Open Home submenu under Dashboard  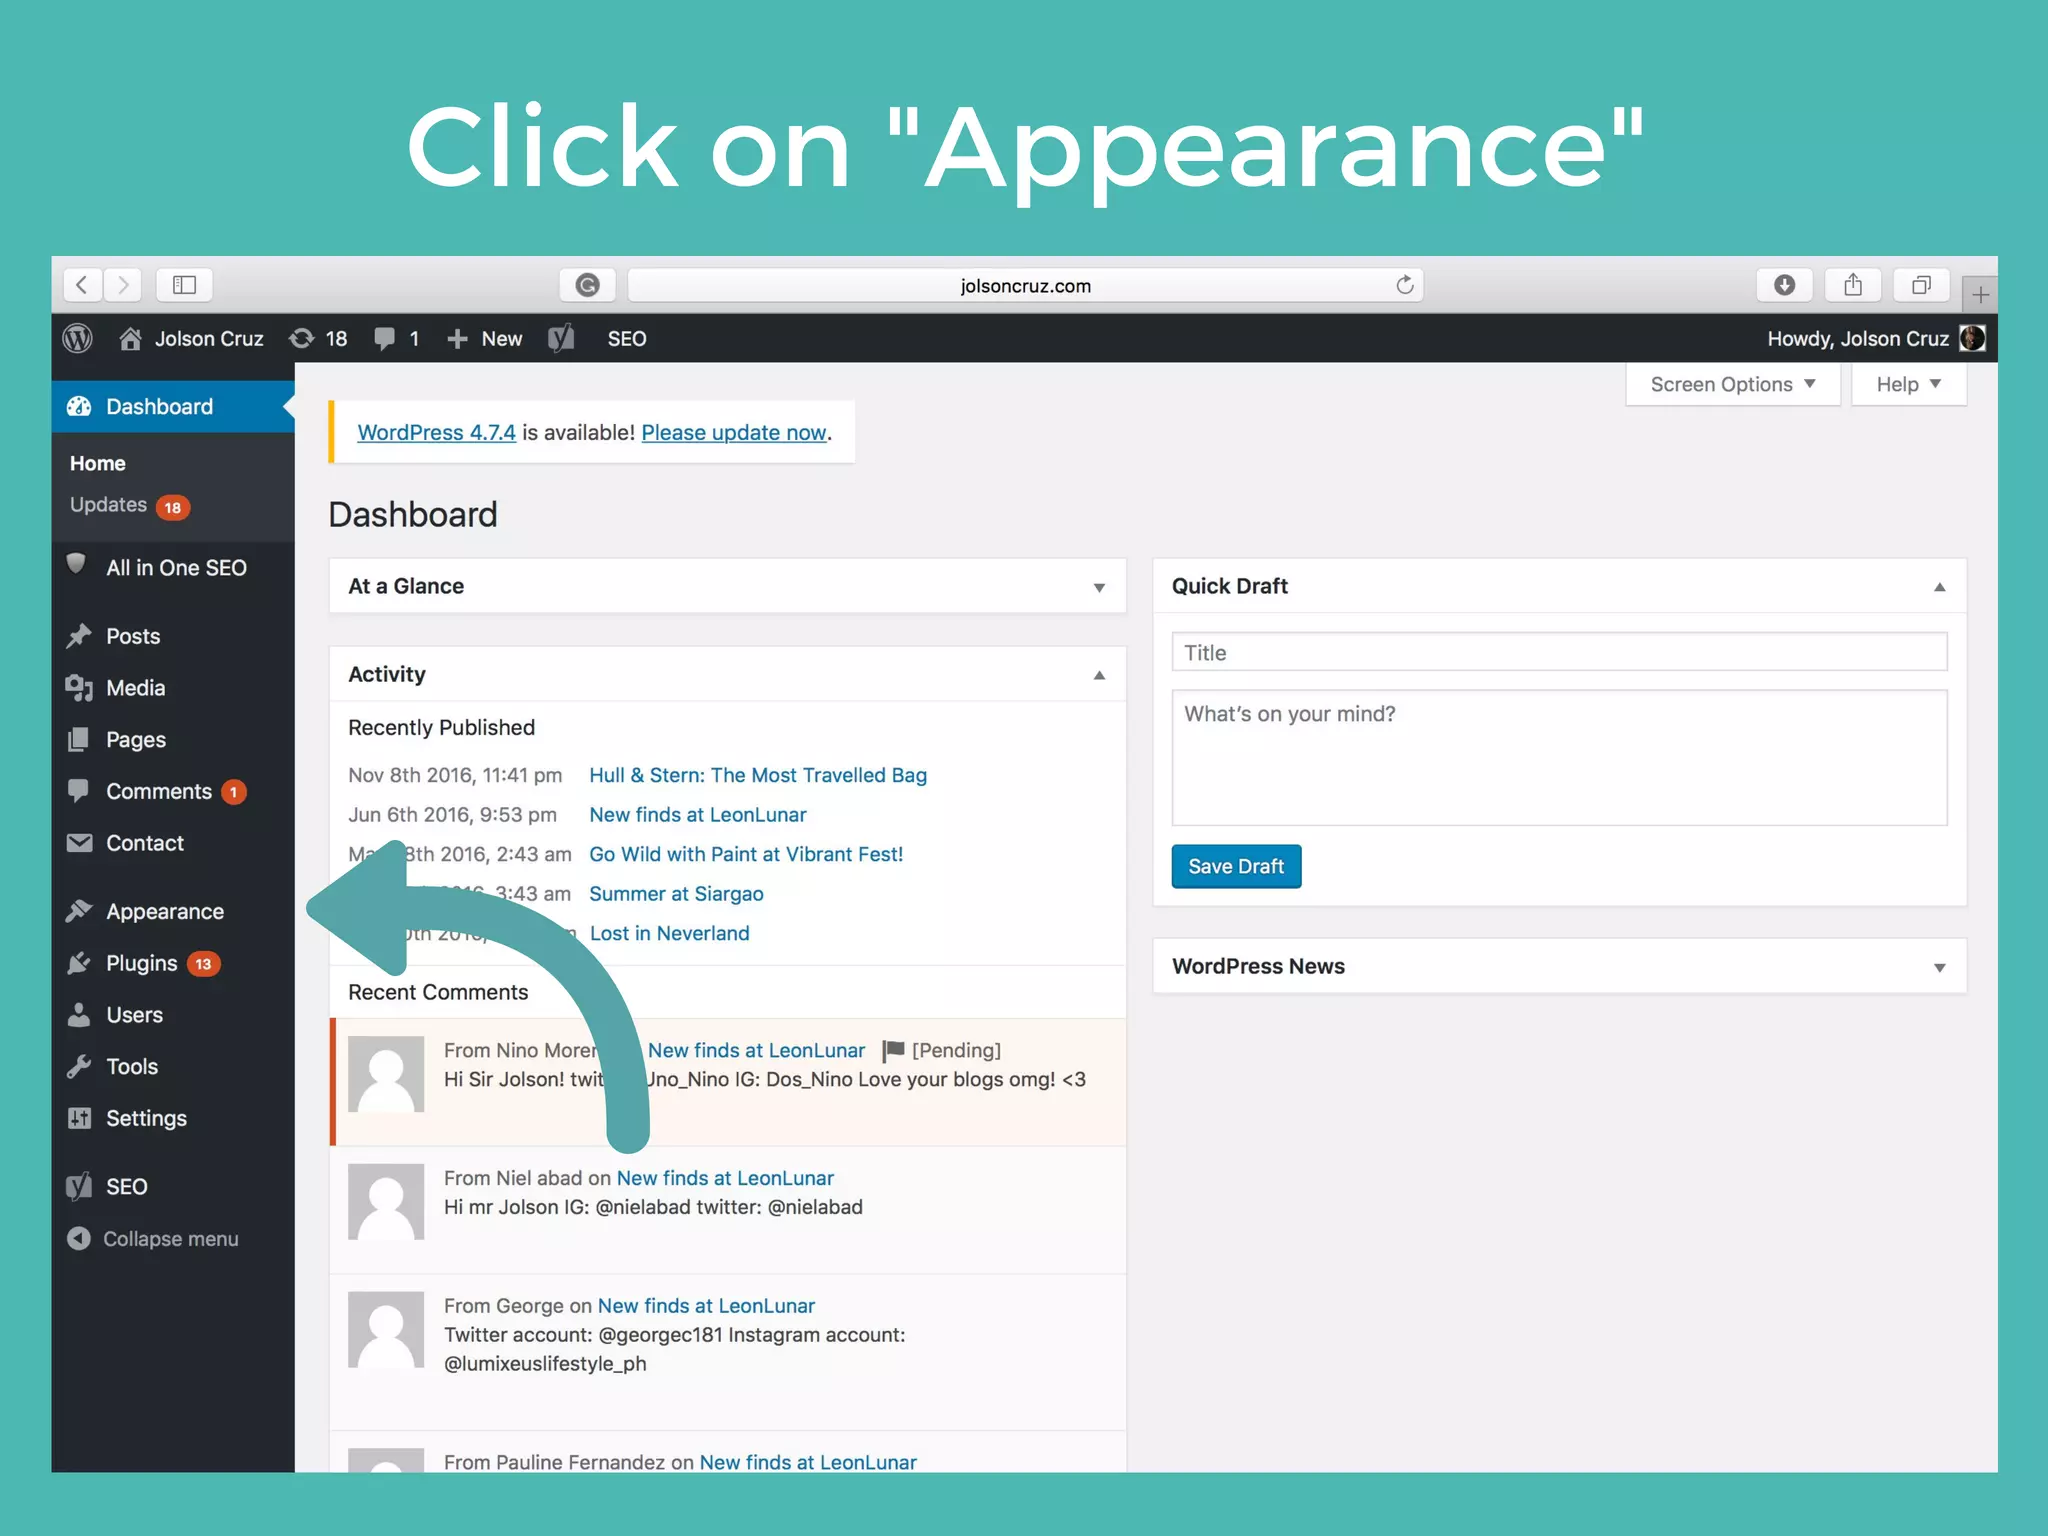pyautogui.click(x=97, y=463)
